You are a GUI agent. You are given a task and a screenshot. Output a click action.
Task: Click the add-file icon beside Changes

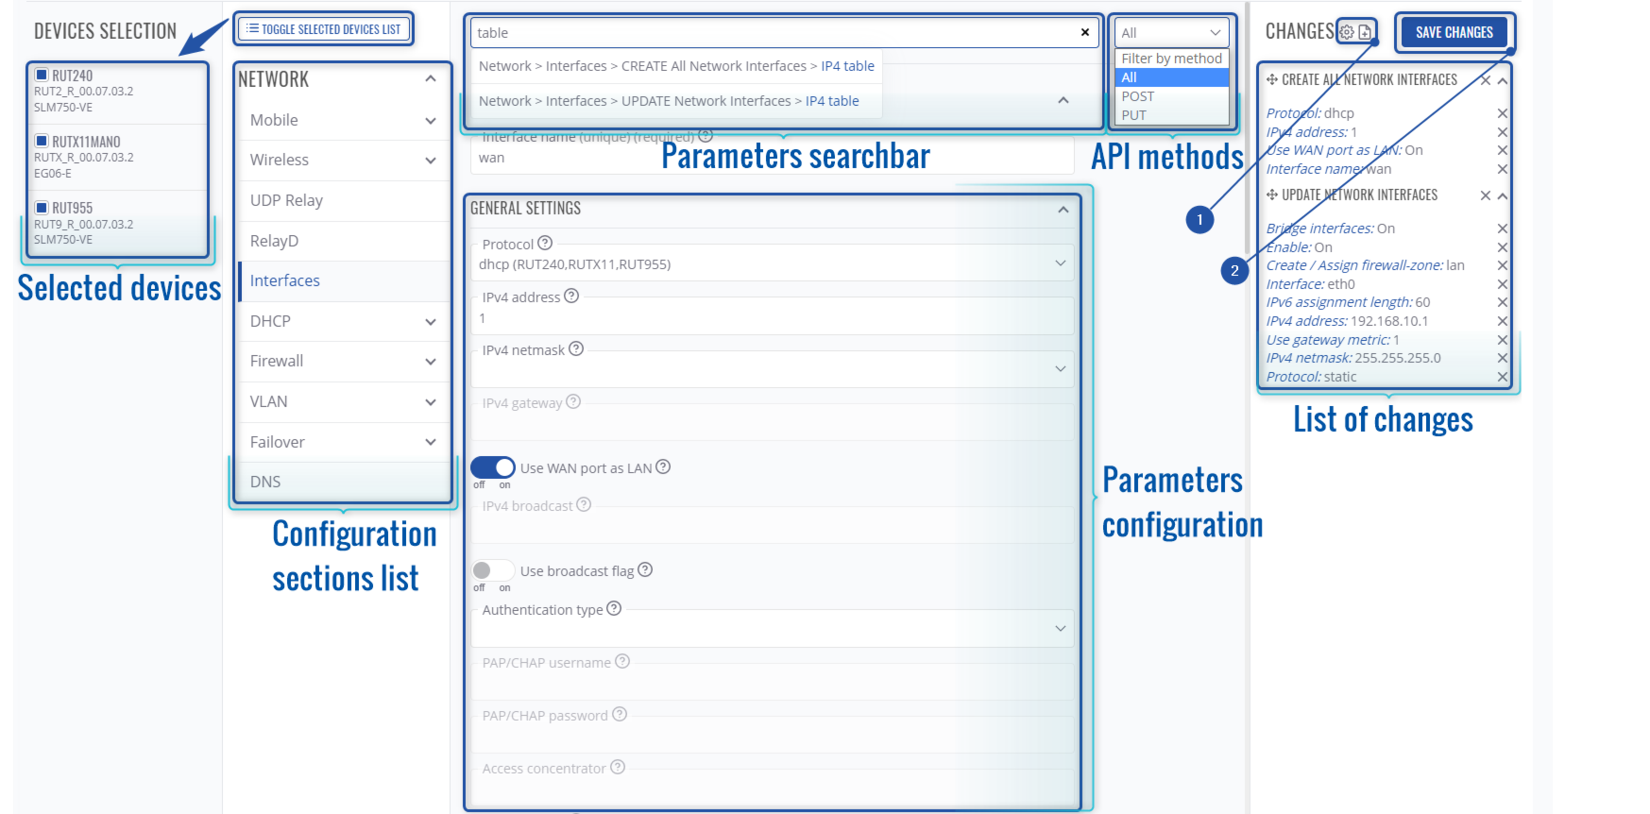(x=1365, y=32)
